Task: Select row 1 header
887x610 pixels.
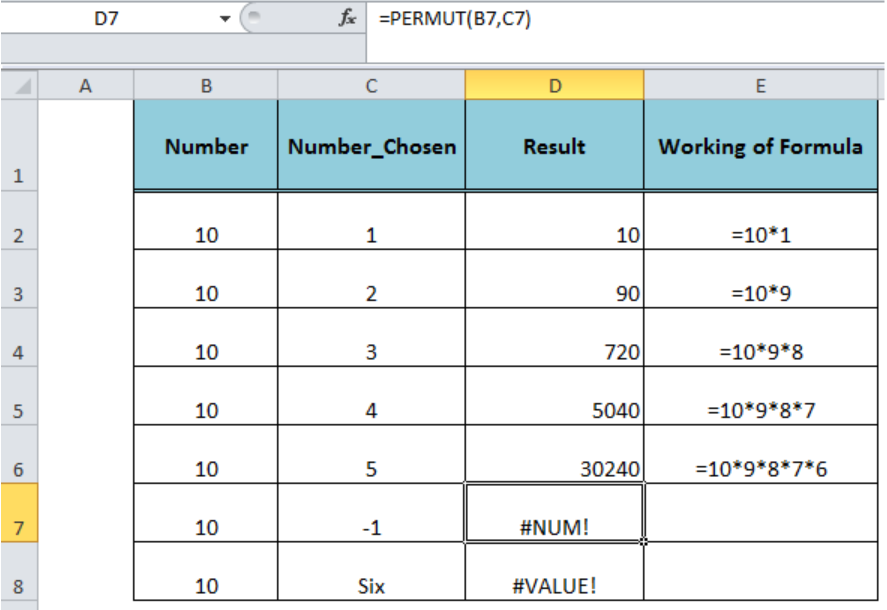Action: (x=19, y=145)
